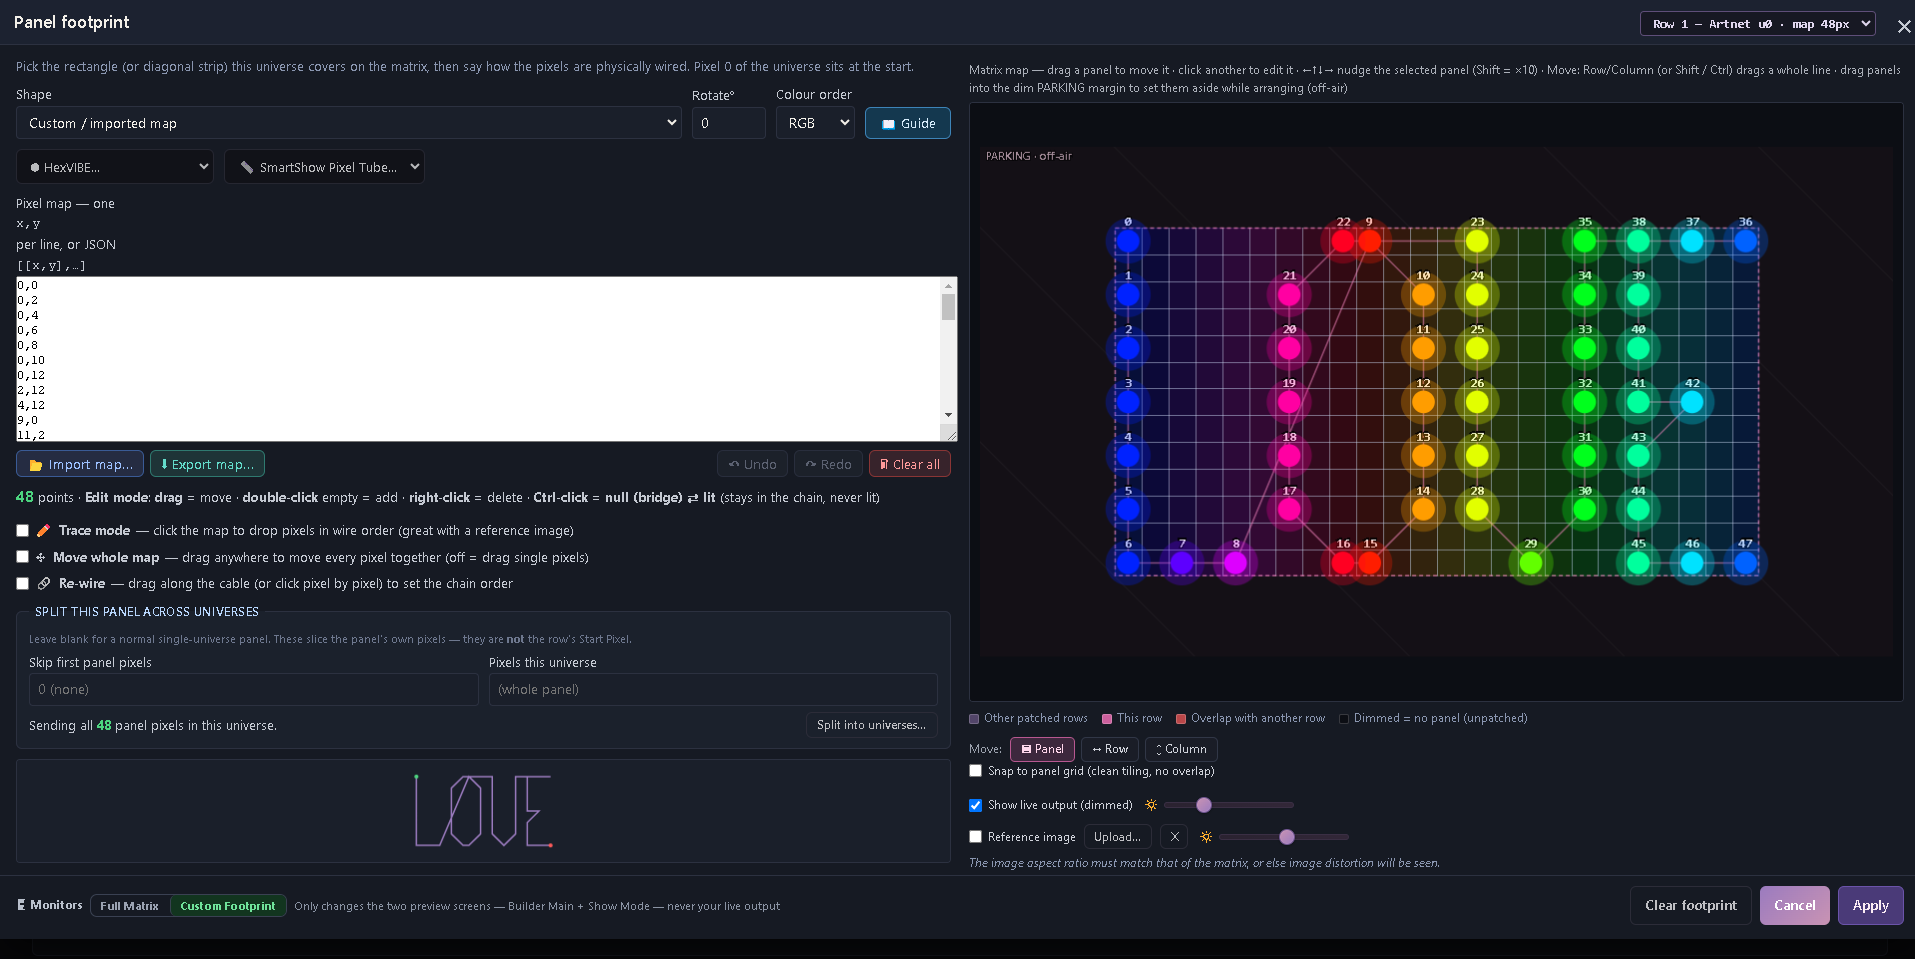
Task: Open the SmartShow Pixel Tube dropdown
Action: click(x=324, y=167)
